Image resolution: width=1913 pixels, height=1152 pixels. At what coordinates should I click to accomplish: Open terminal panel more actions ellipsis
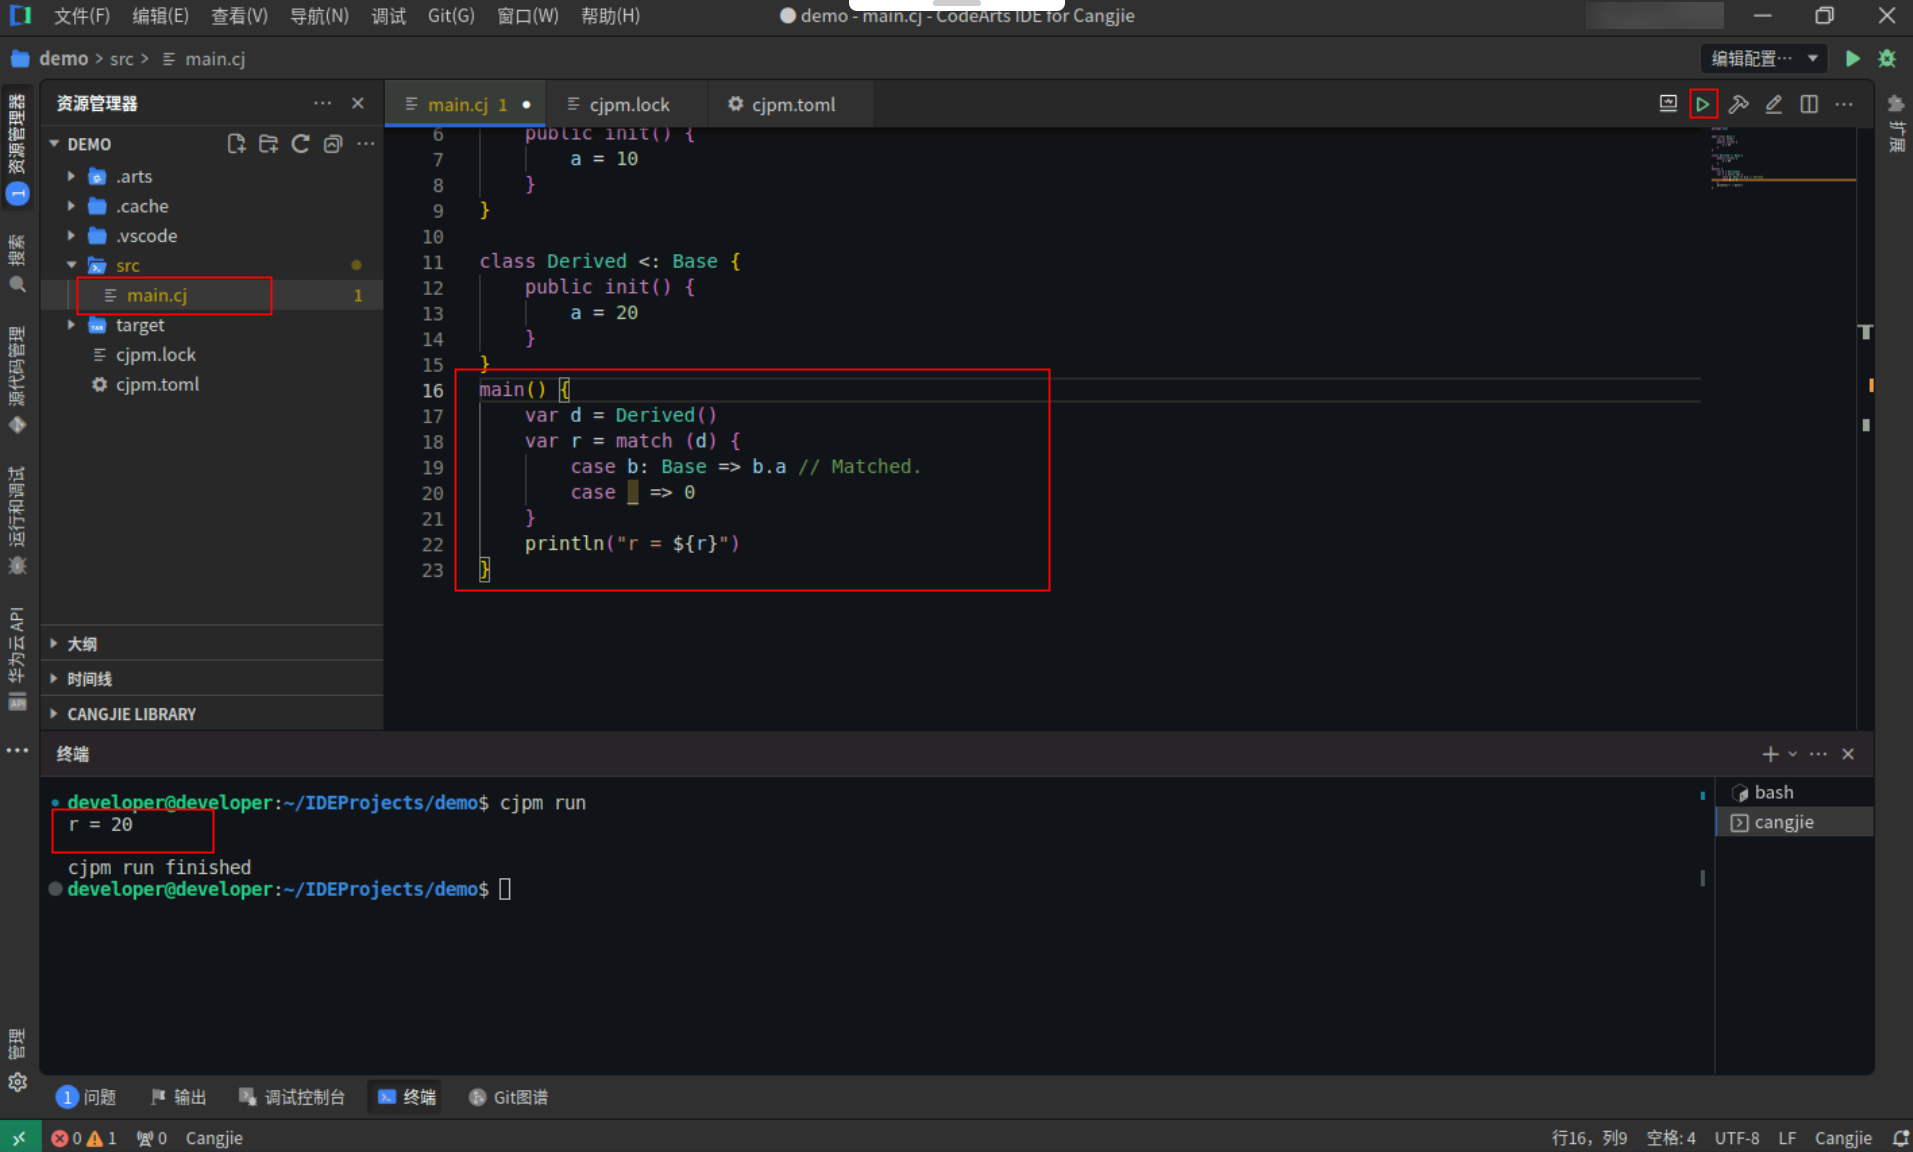[x=1818, y=754]
